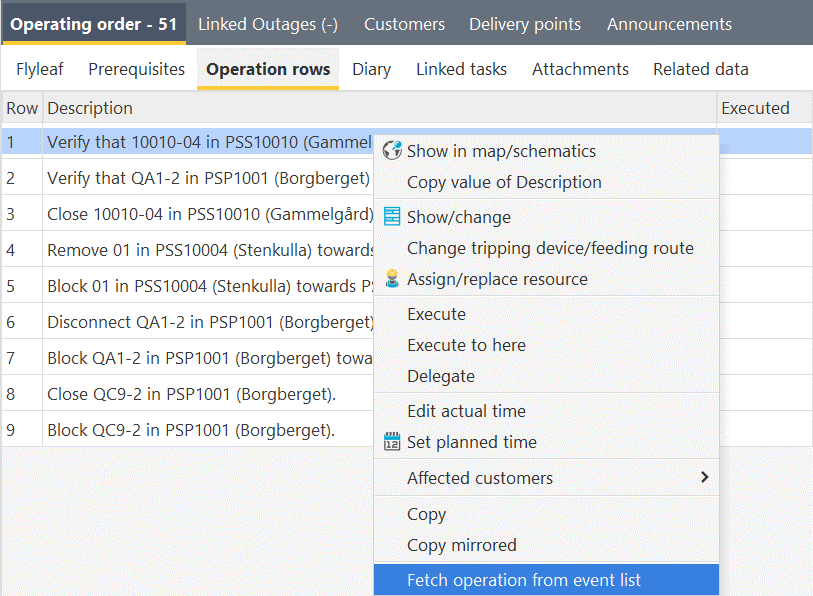Select Copy mirrored menu entry

coord(462,545)
